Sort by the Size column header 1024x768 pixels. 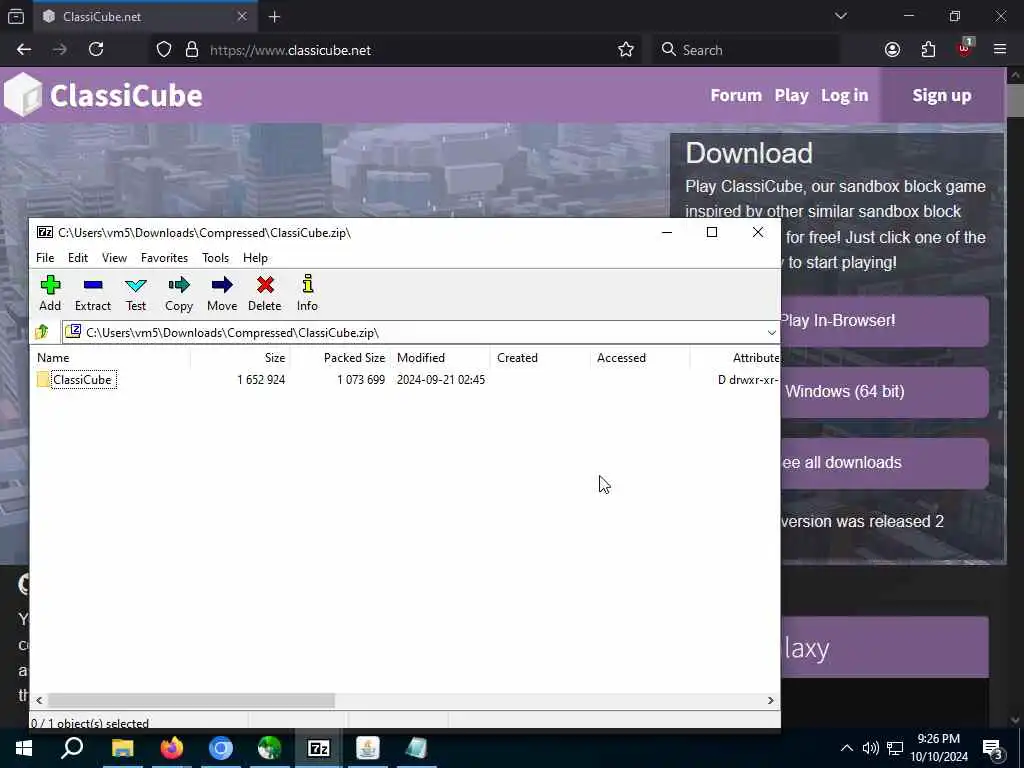(x=240, y=358)
